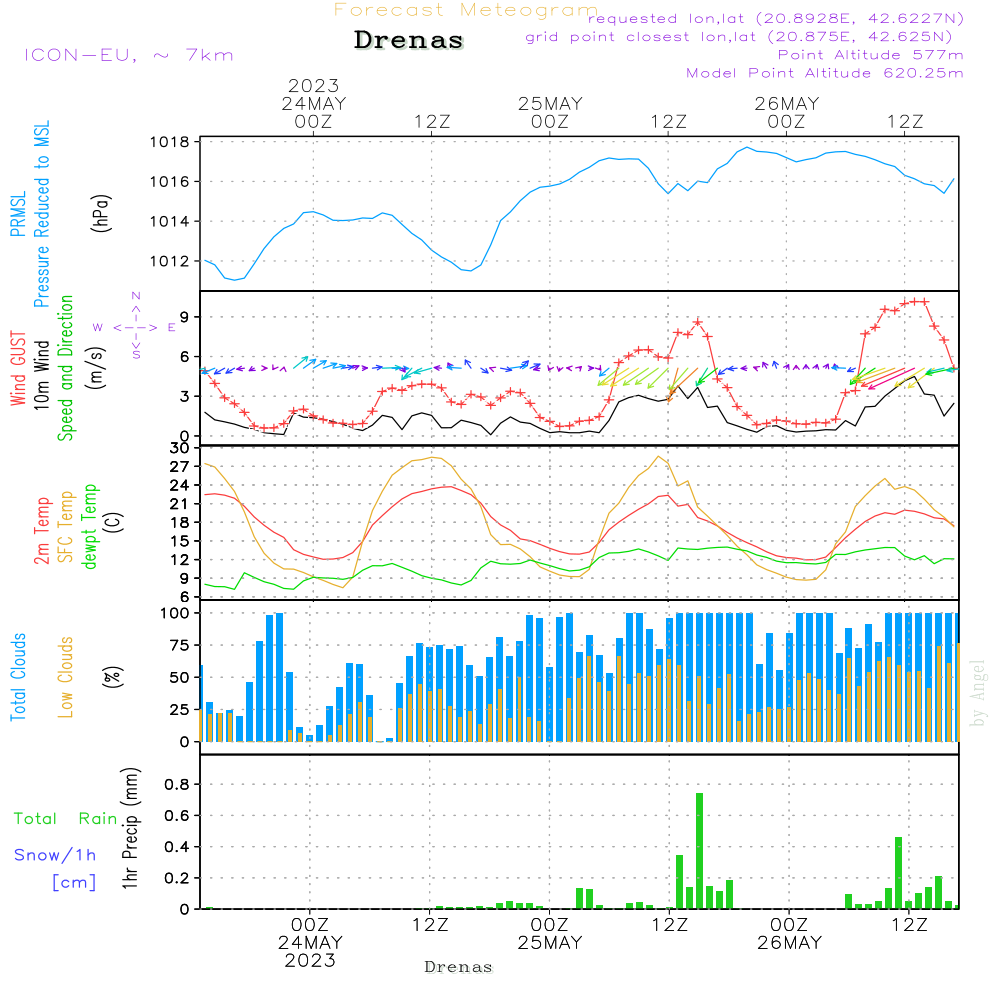The width and height of the screenshot is (1000, 1000).
Task: Select the top '25MAY' date label
Action: tap(550, 103)
